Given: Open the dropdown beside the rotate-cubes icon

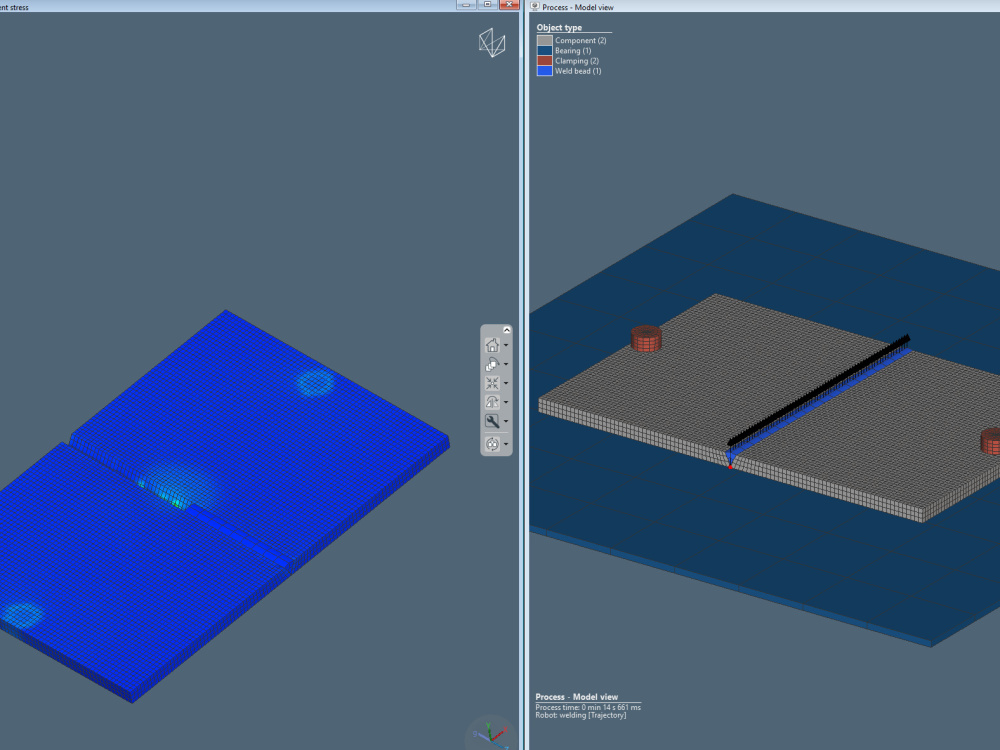Looking at the screenshot, I should [506, 364].
